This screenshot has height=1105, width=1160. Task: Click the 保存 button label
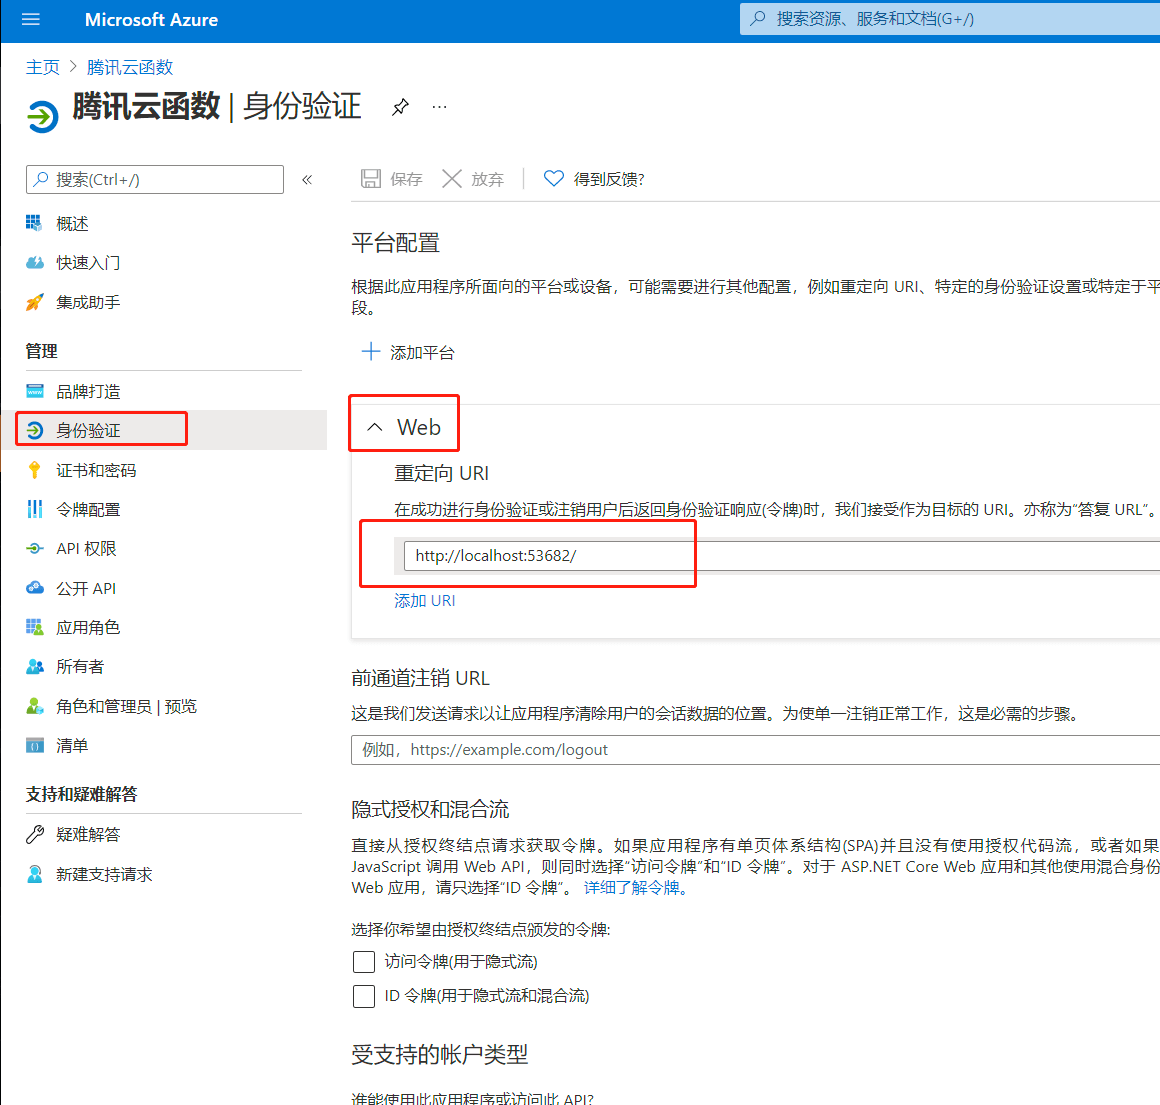coord(406,180)
